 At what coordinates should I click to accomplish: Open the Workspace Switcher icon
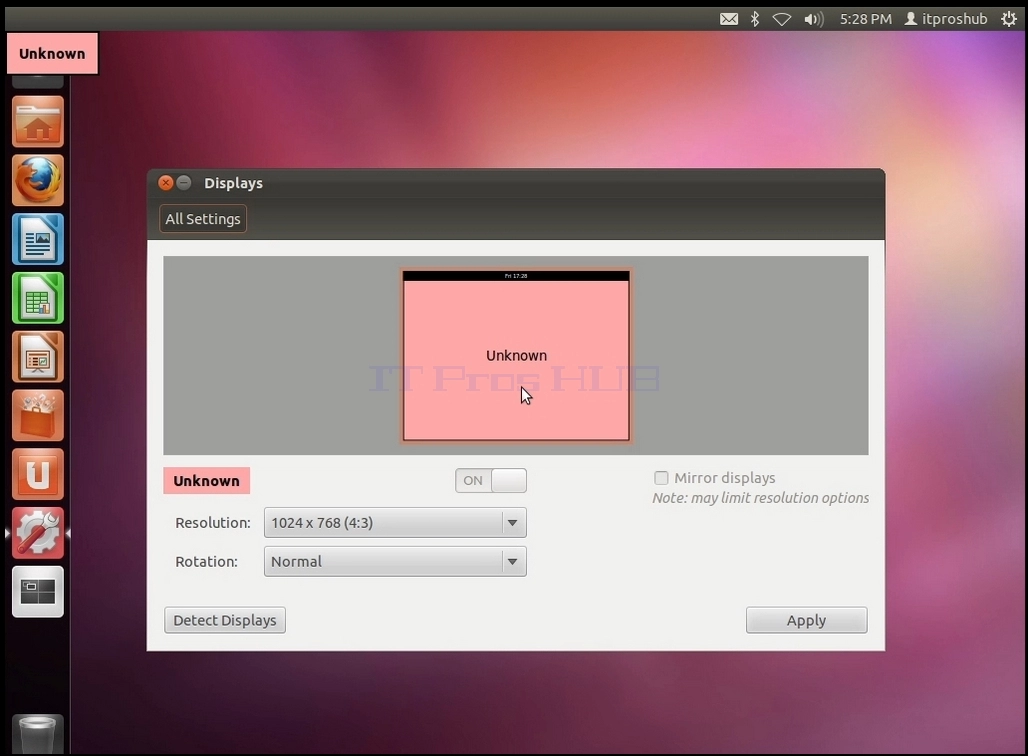[x=38, y=591]
